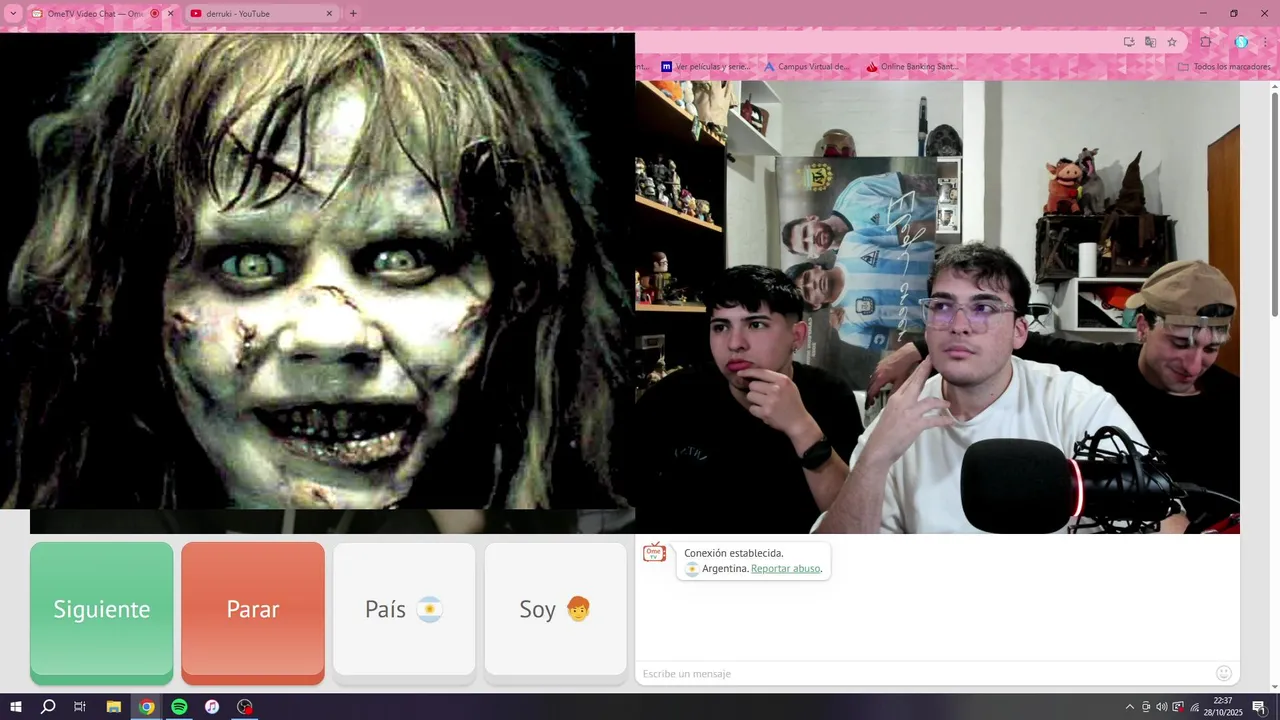Click the recording app taskbar icon
1280x720 pixels.
click(x=245, y=707)
